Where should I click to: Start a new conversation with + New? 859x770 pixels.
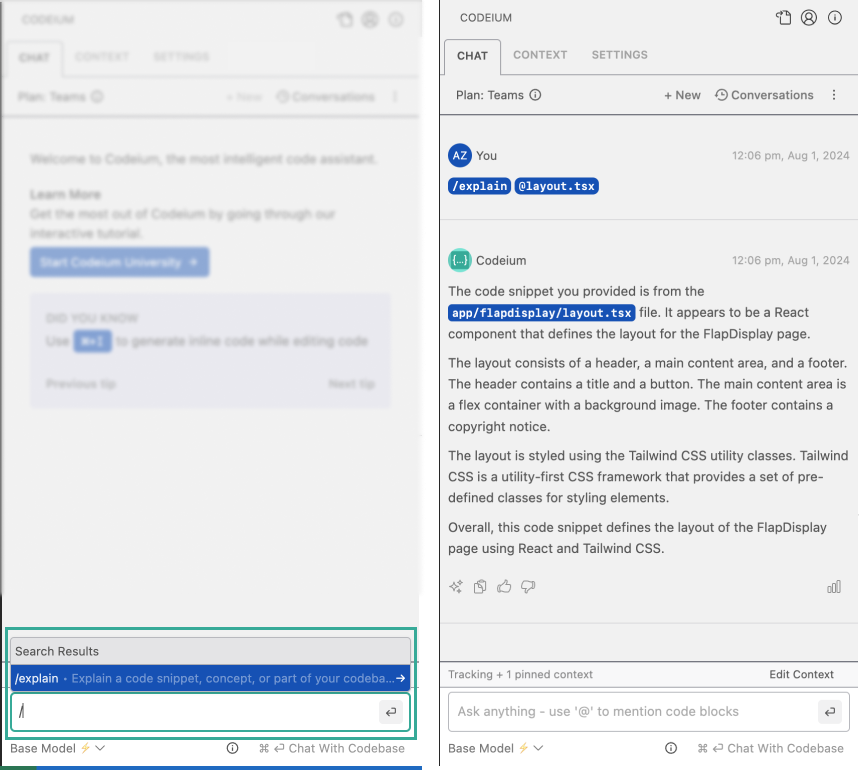click(x=682, y=95)
